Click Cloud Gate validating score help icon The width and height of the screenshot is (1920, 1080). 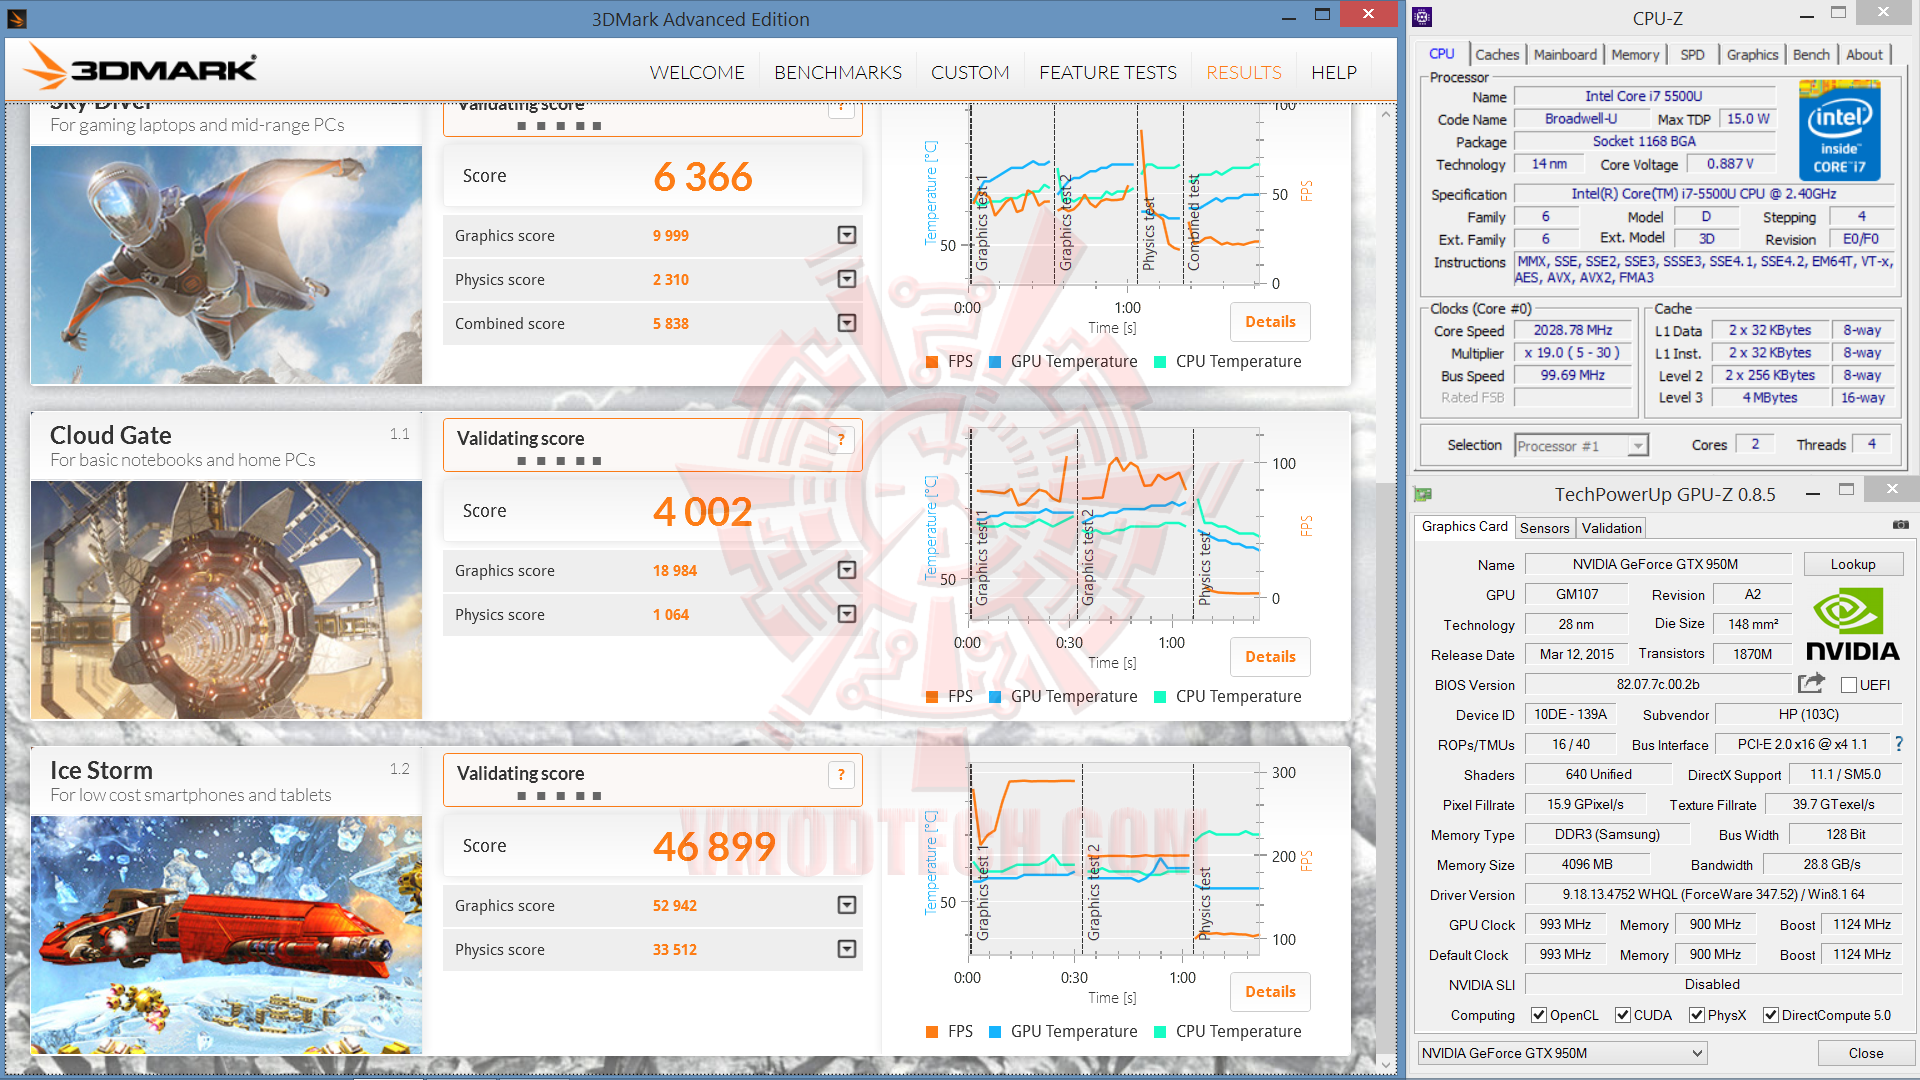click(x=841, y=439)
